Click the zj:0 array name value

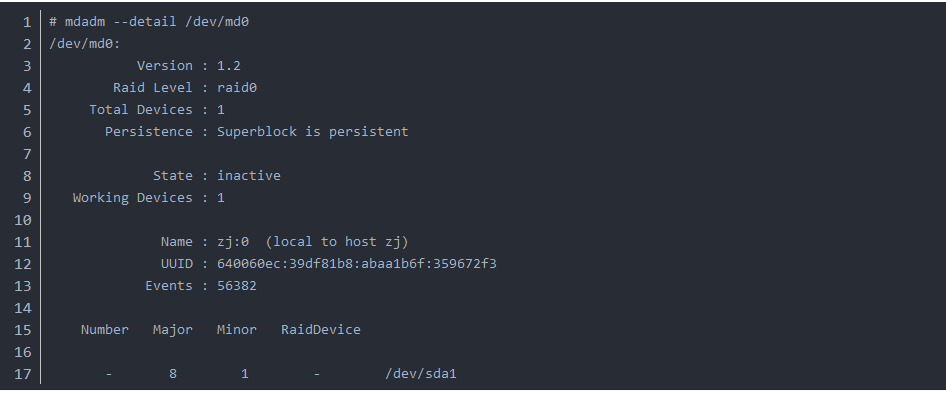pyautogui.click(x=233, y=242)
